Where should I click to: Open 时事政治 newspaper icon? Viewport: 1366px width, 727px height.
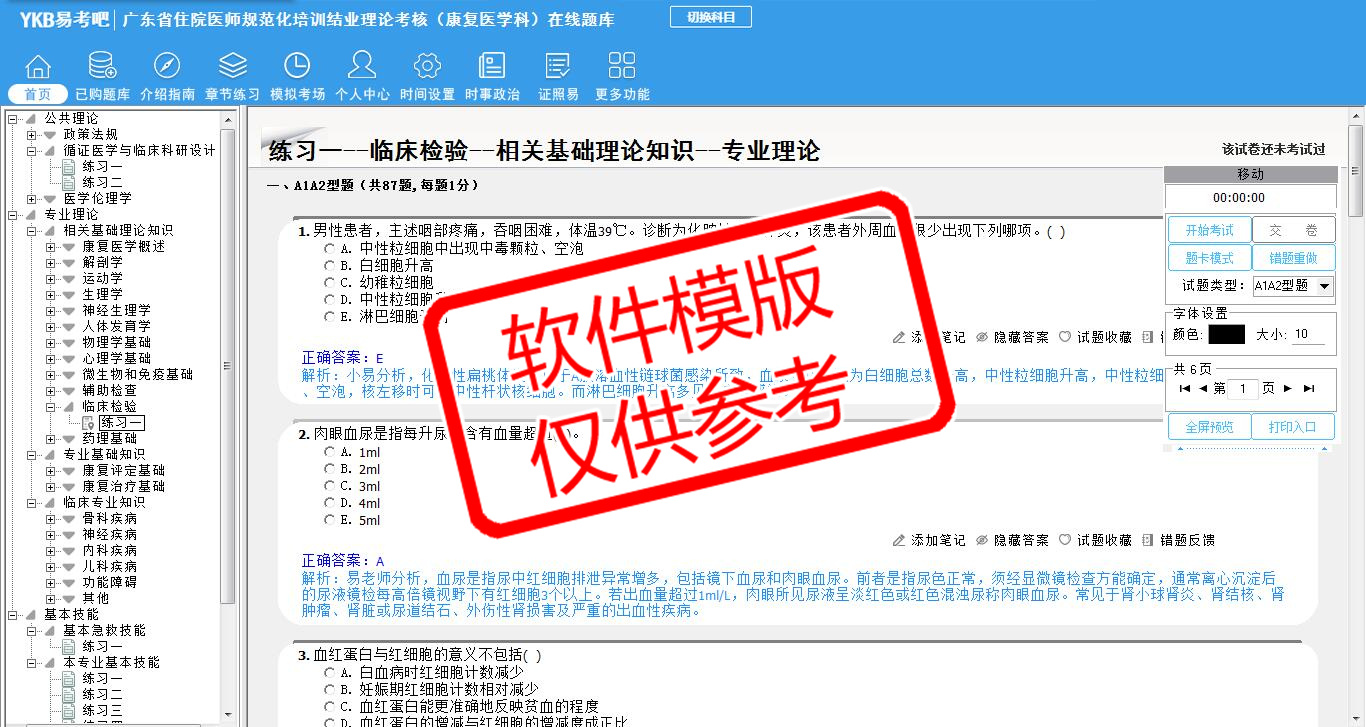coord(492,67)
